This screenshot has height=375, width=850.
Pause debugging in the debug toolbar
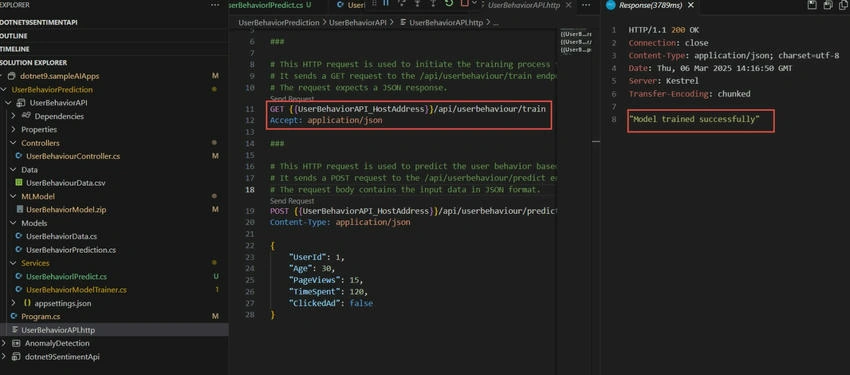[x=386, y=3]
